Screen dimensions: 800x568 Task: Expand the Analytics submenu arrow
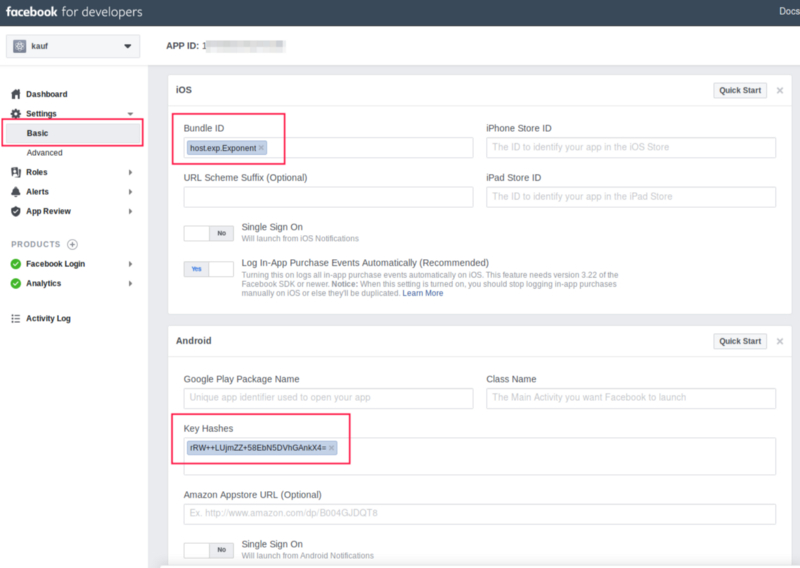point(130,283)
